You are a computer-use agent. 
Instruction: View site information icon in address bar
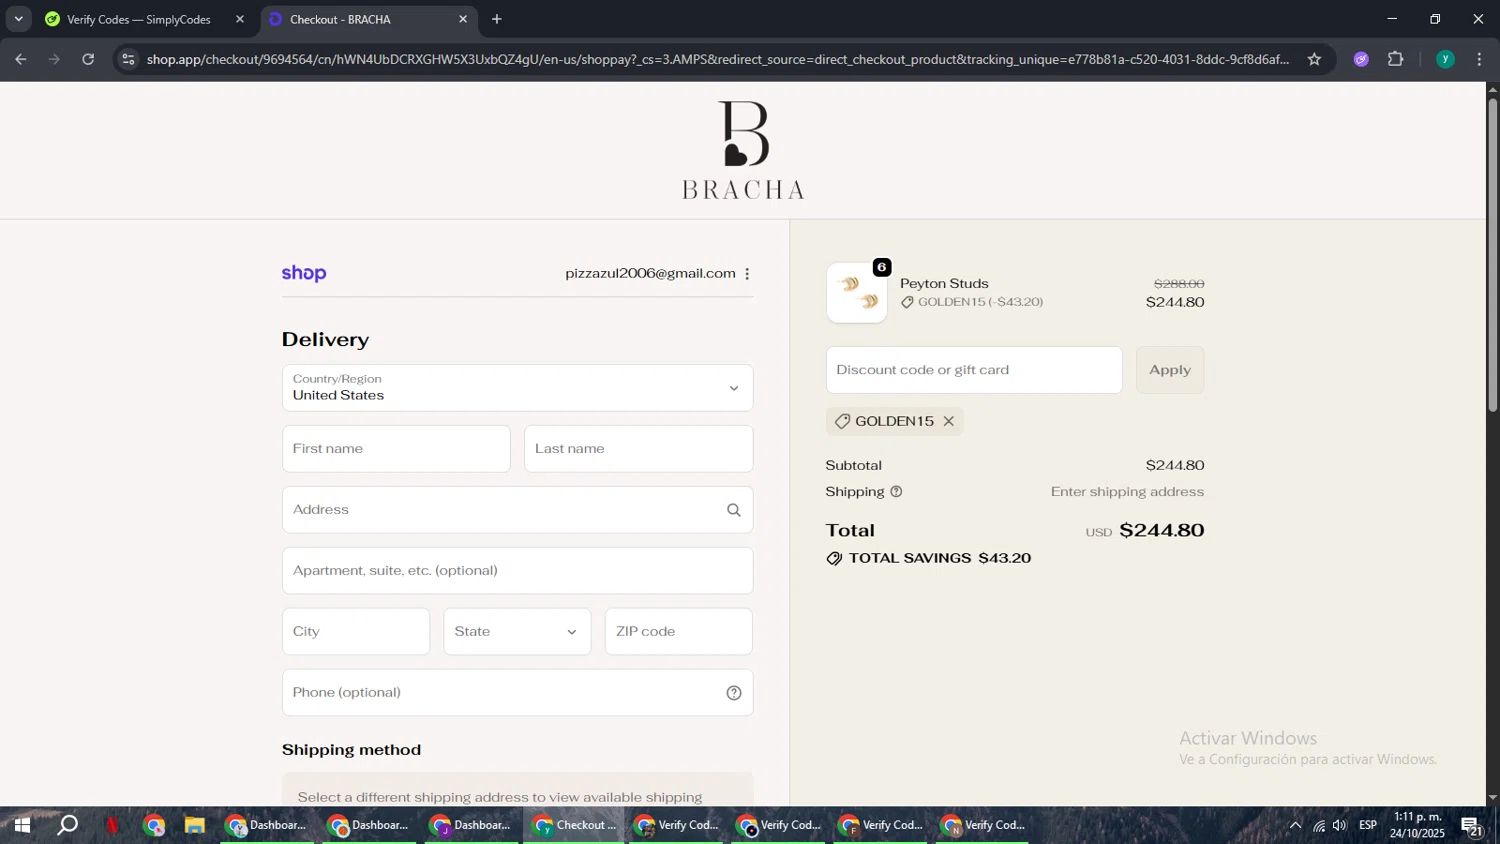(x=128, y=59)
